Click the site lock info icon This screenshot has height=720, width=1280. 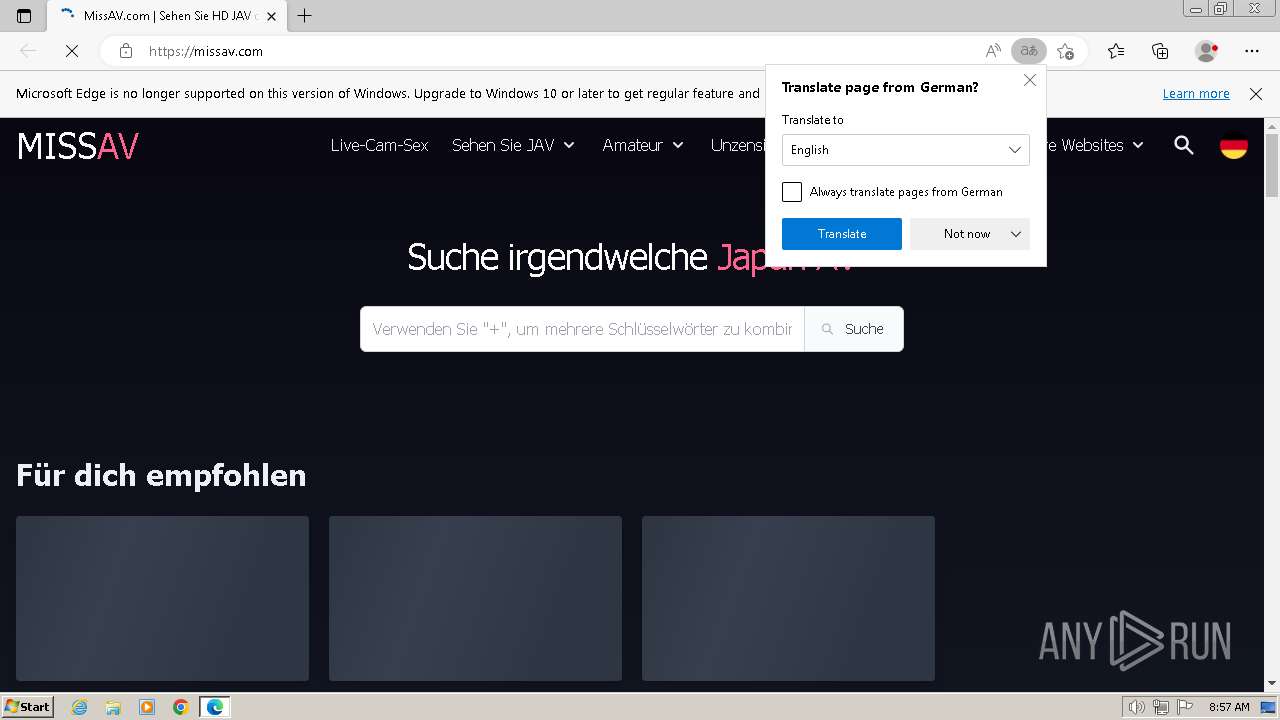coord(126,51)
